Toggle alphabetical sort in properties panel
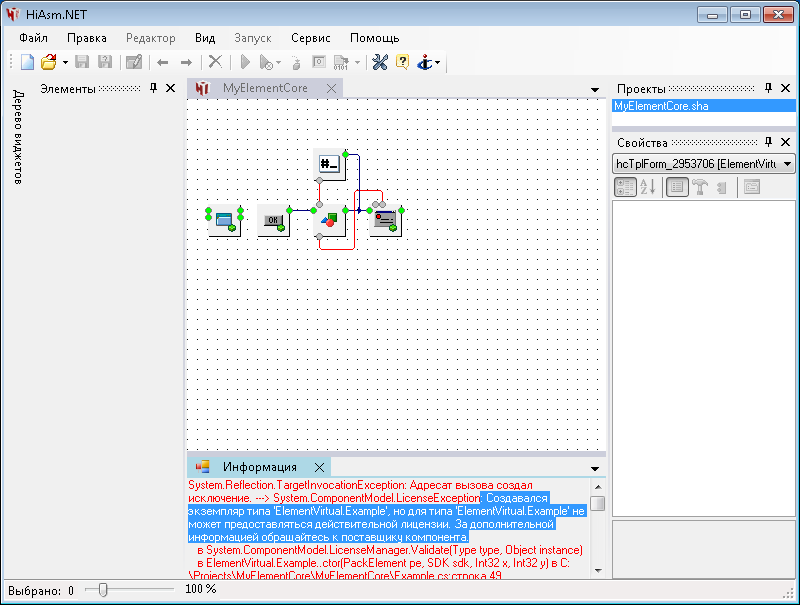The height and width of the screenshot is (605, 800). (647, 187)
